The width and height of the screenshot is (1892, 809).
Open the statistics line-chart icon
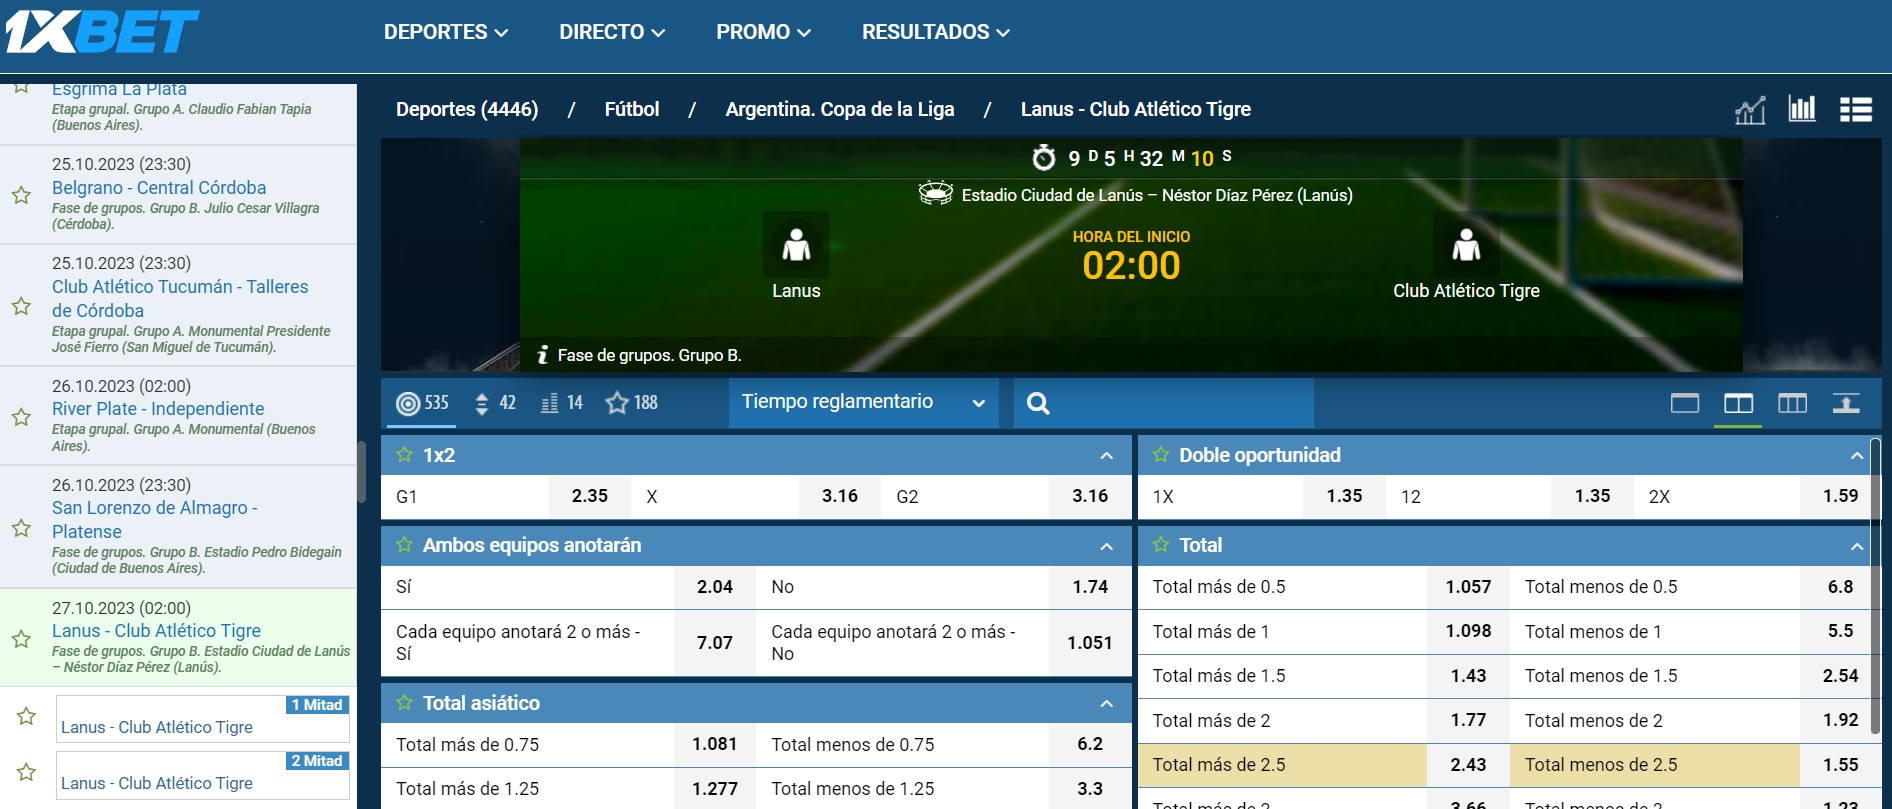pyautogui.click(x=1750, y=109)
